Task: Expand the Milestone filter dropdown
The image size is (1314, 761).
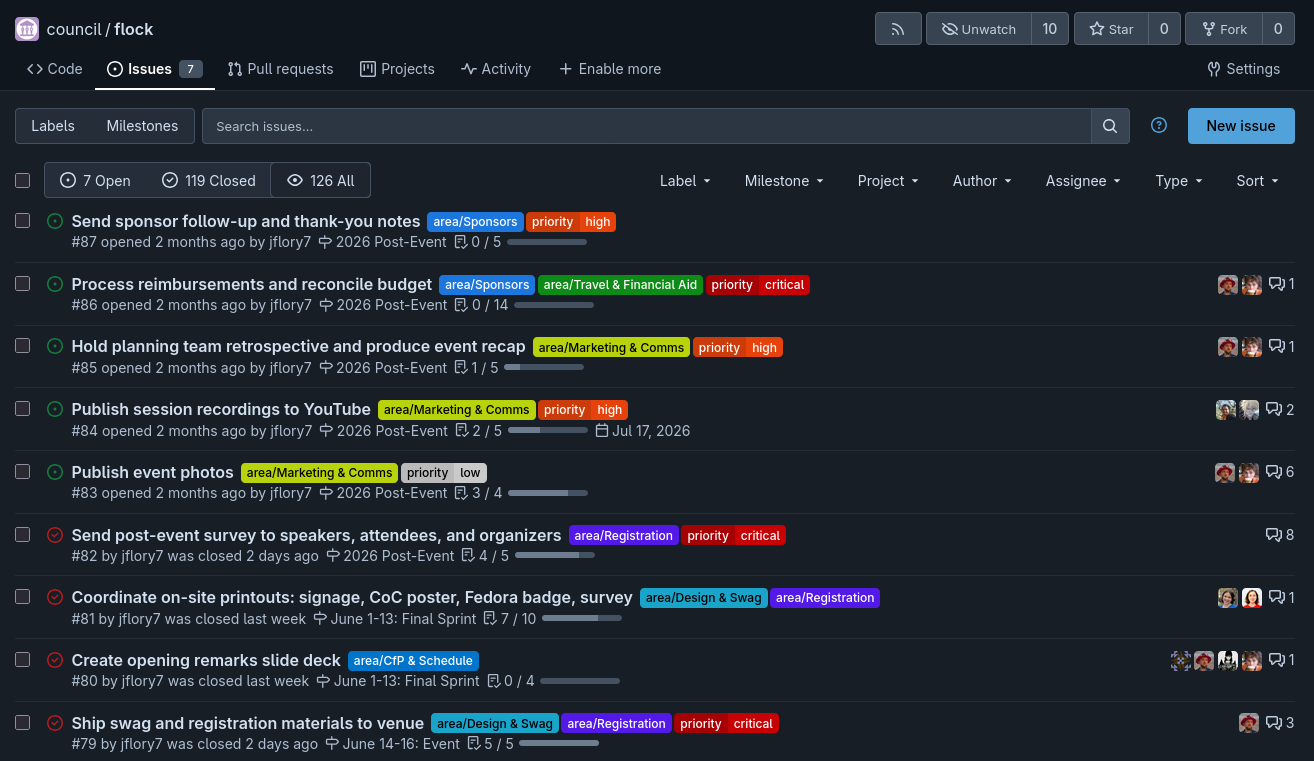Action: point(784,181)
